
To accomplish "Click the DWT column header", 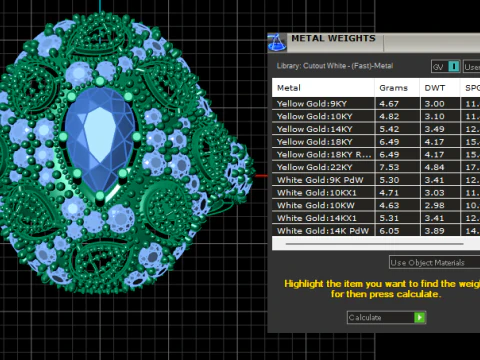I will click(x=440, y=88).
